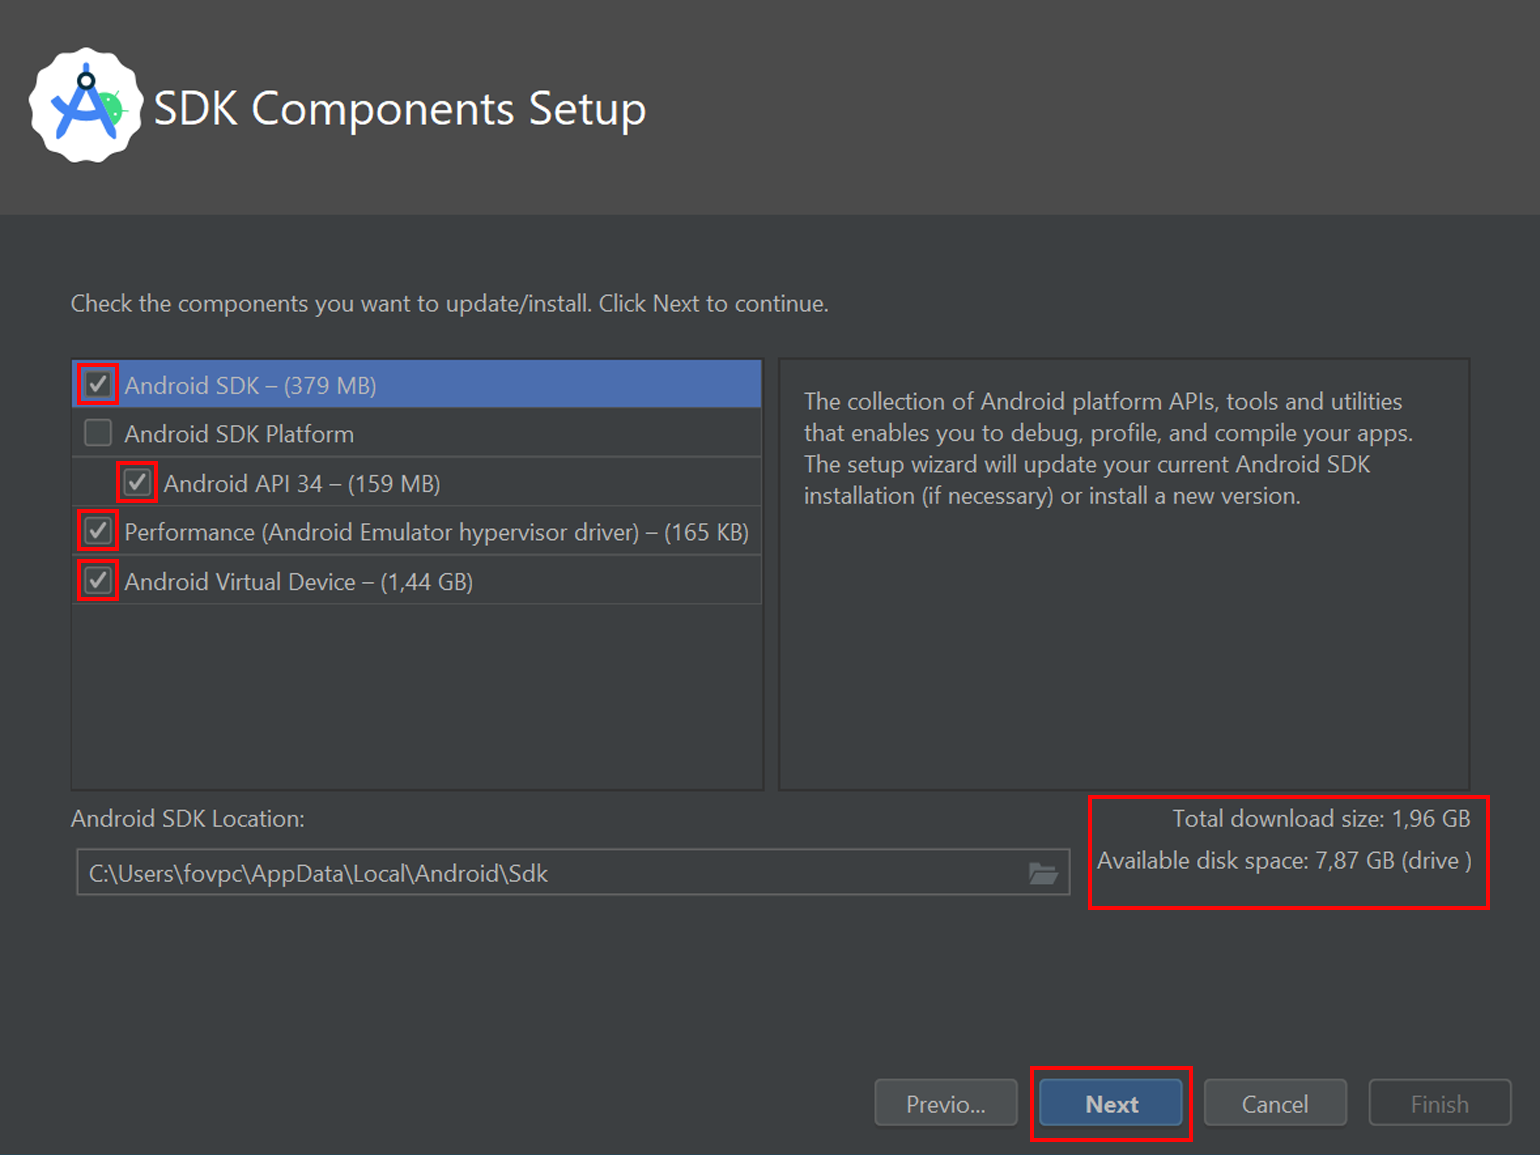The height and width of the screenshot is (1155, 1540).
Task: Open the SDK location folder browser icon
Action: click(x=1043, y=873)
